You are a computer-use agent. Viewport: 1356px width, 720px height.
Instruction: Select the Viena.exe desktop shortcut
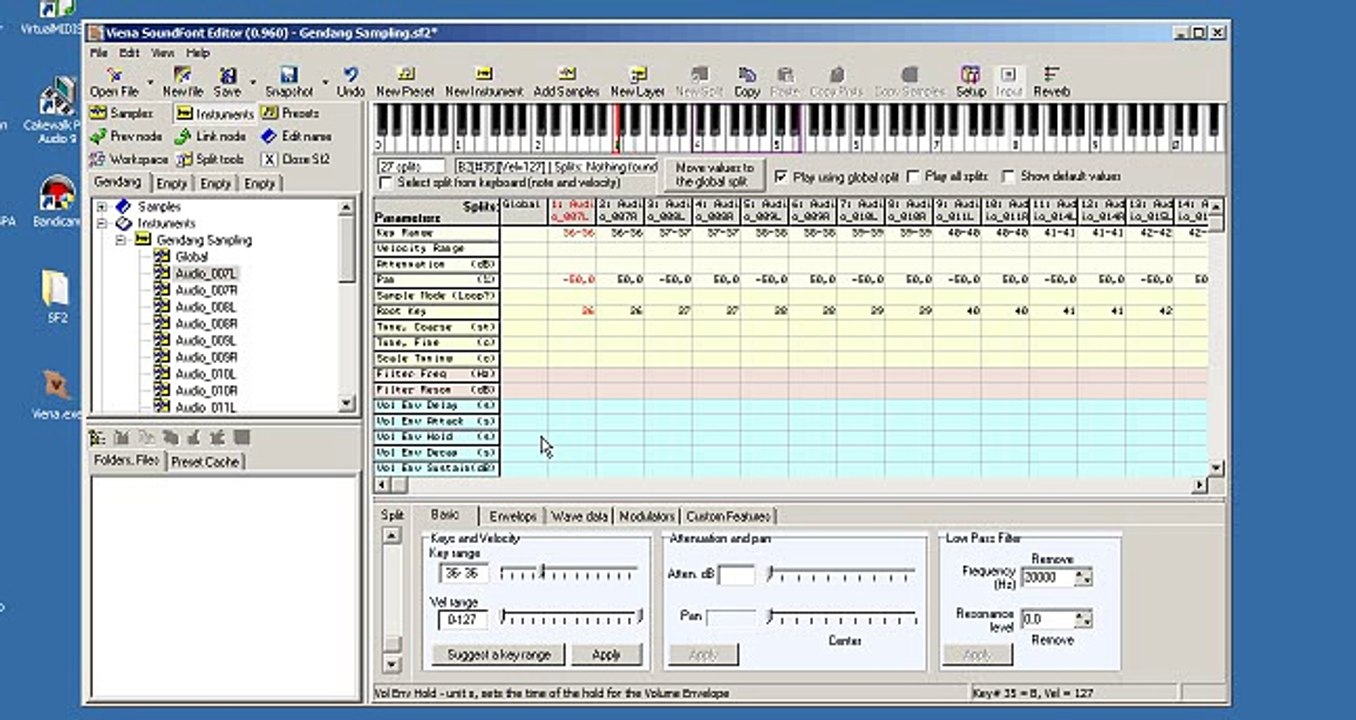point(57,394)
